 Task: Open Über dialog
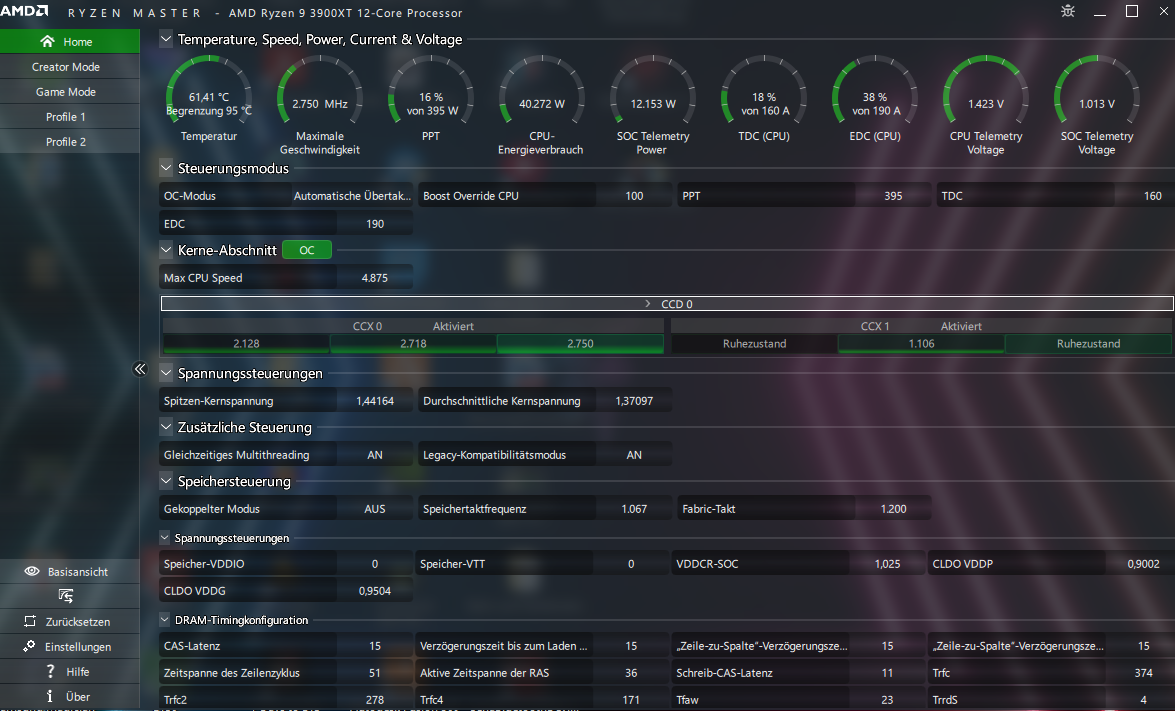pos(70,696)
